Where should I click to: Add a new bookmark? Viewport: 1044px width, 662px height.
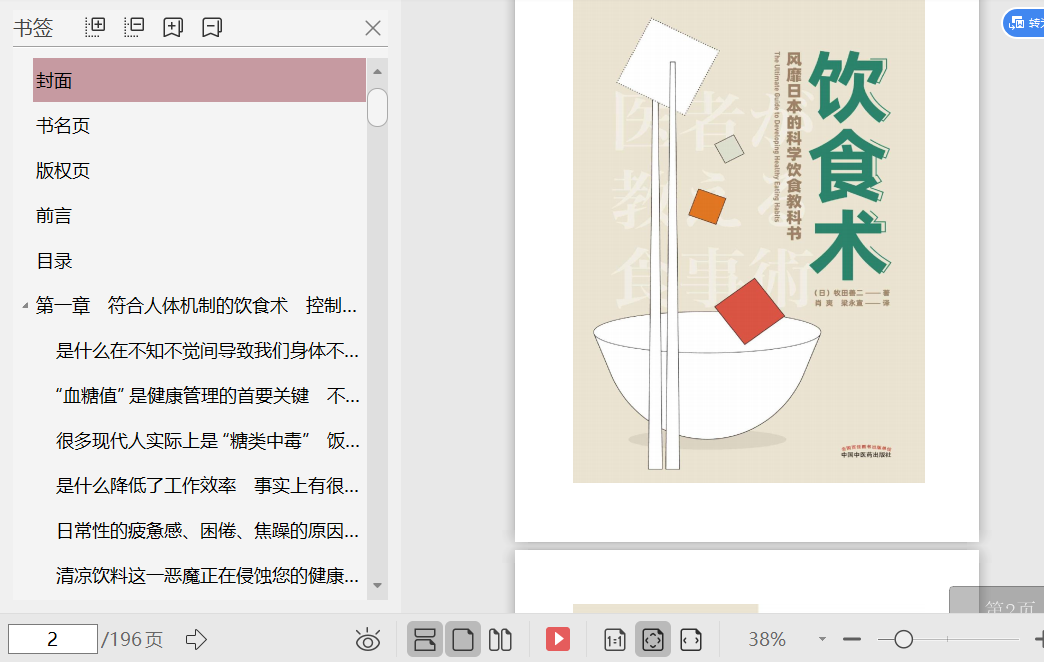coord(173,27)
